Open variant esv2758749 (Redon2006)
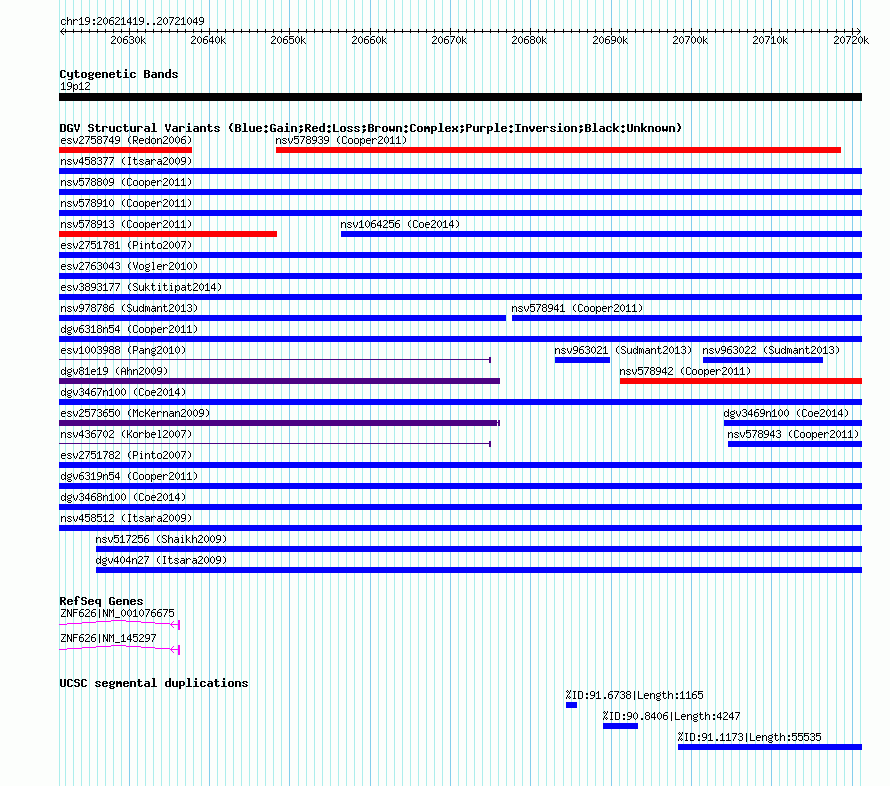This screenshot has height=786, width=890. [126, 140]
